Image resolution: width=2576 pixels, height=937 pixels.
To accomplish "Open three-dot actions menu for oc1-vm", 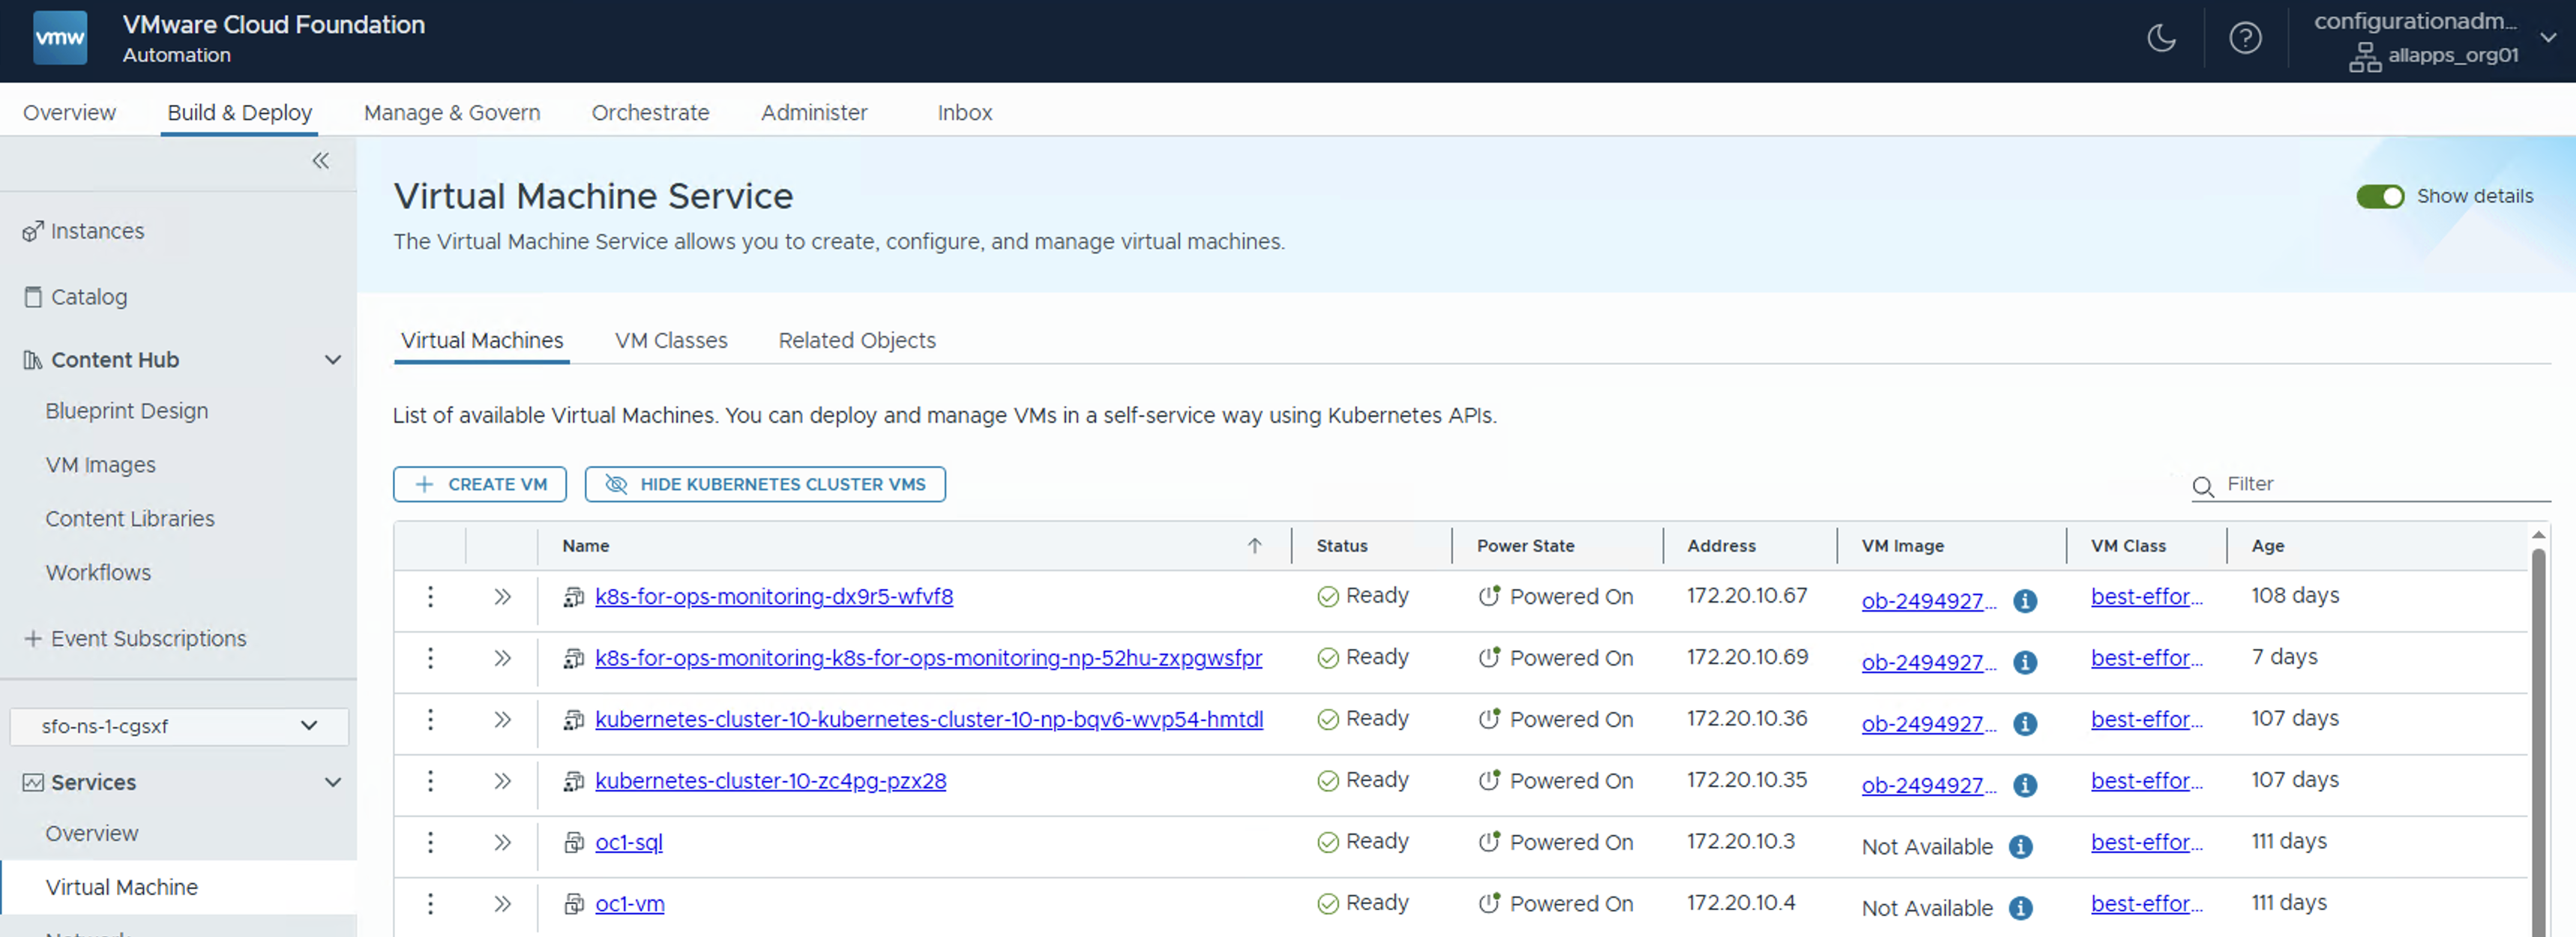I will click(430, 904).
